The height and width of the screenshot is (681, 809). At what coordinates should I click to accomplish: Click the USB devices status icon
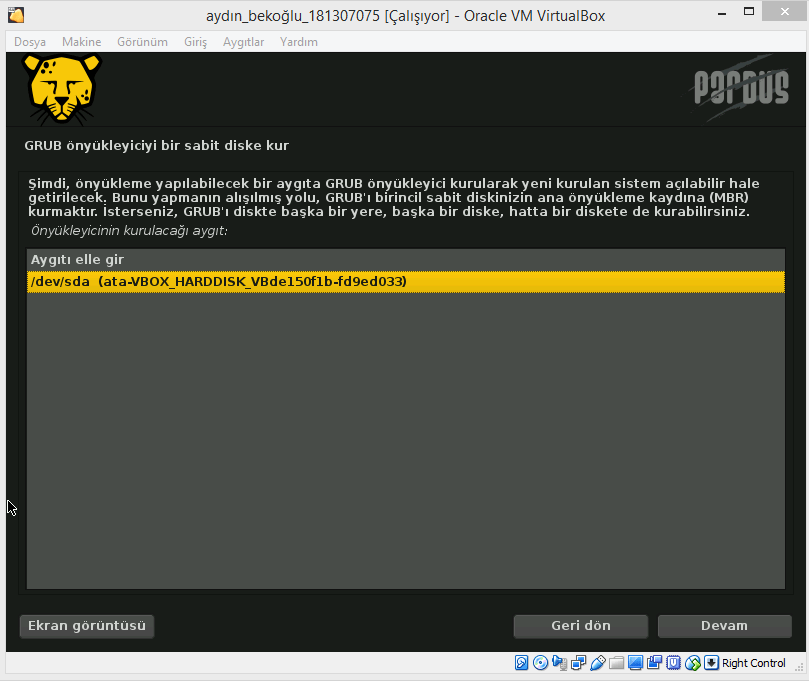click(597, 663)
